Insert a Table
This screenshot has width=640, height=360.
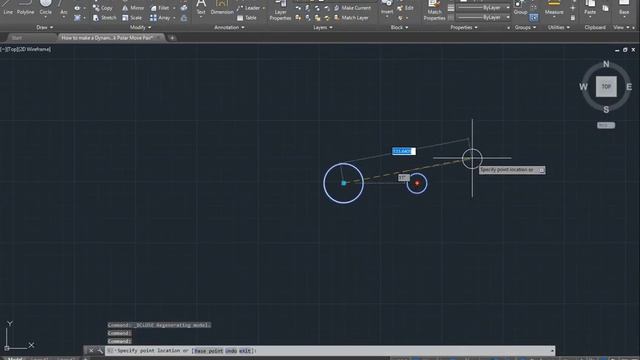tap(247, 18)
